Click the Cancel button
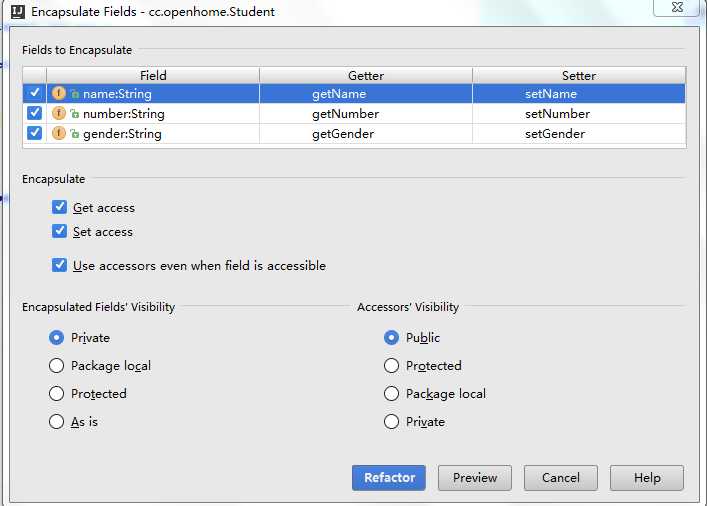This screenshot has height=506, width=707. point(561,478)
